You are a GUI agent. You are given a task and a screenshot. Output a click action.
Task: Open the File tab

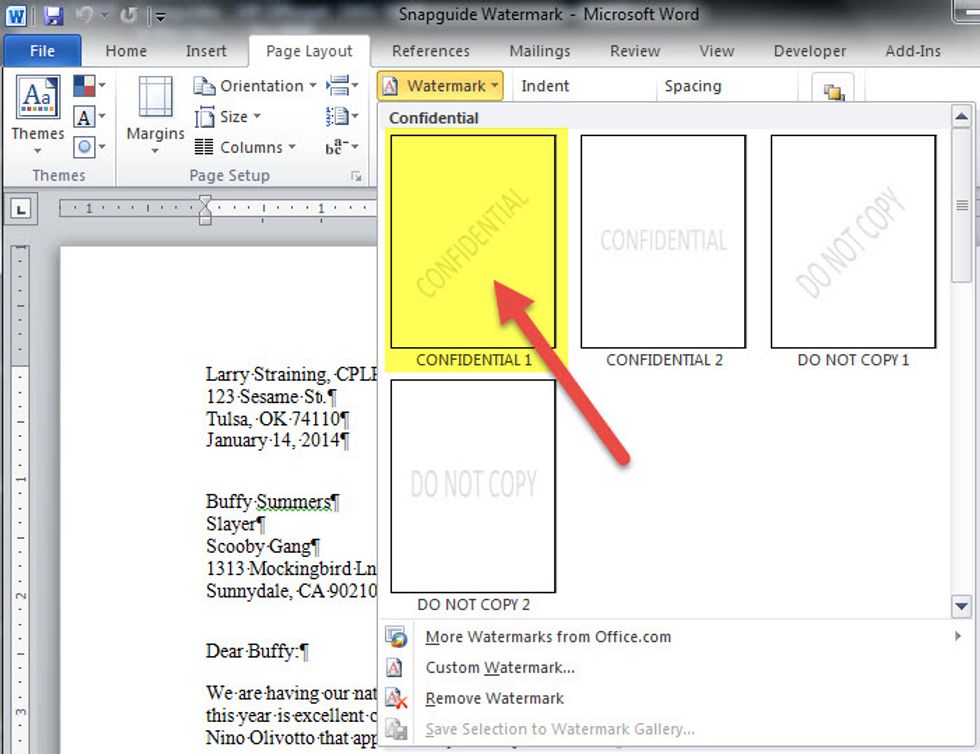(42, 51)
